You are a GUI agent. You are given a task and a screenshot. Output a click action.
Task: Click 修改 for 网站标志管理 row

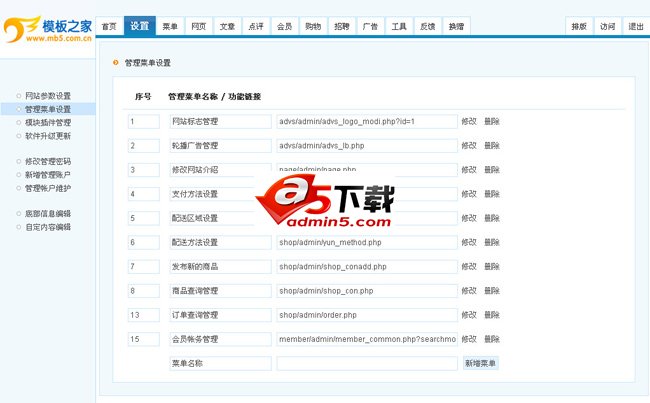[x=469, y=121]
